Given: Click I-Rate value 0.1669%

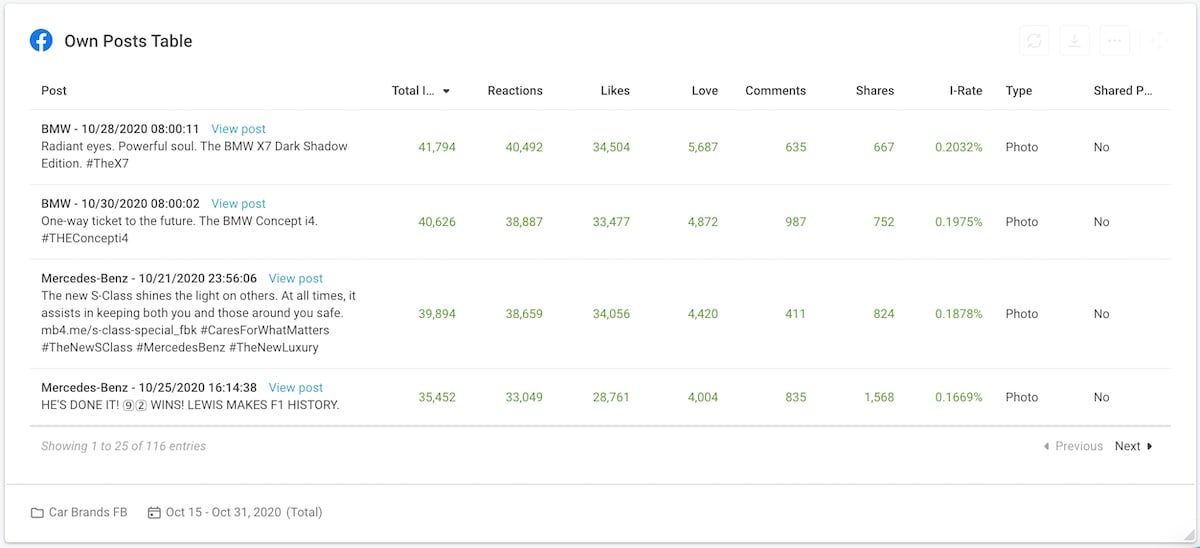Looking at the screenshot, I should [x=959, y=397].
